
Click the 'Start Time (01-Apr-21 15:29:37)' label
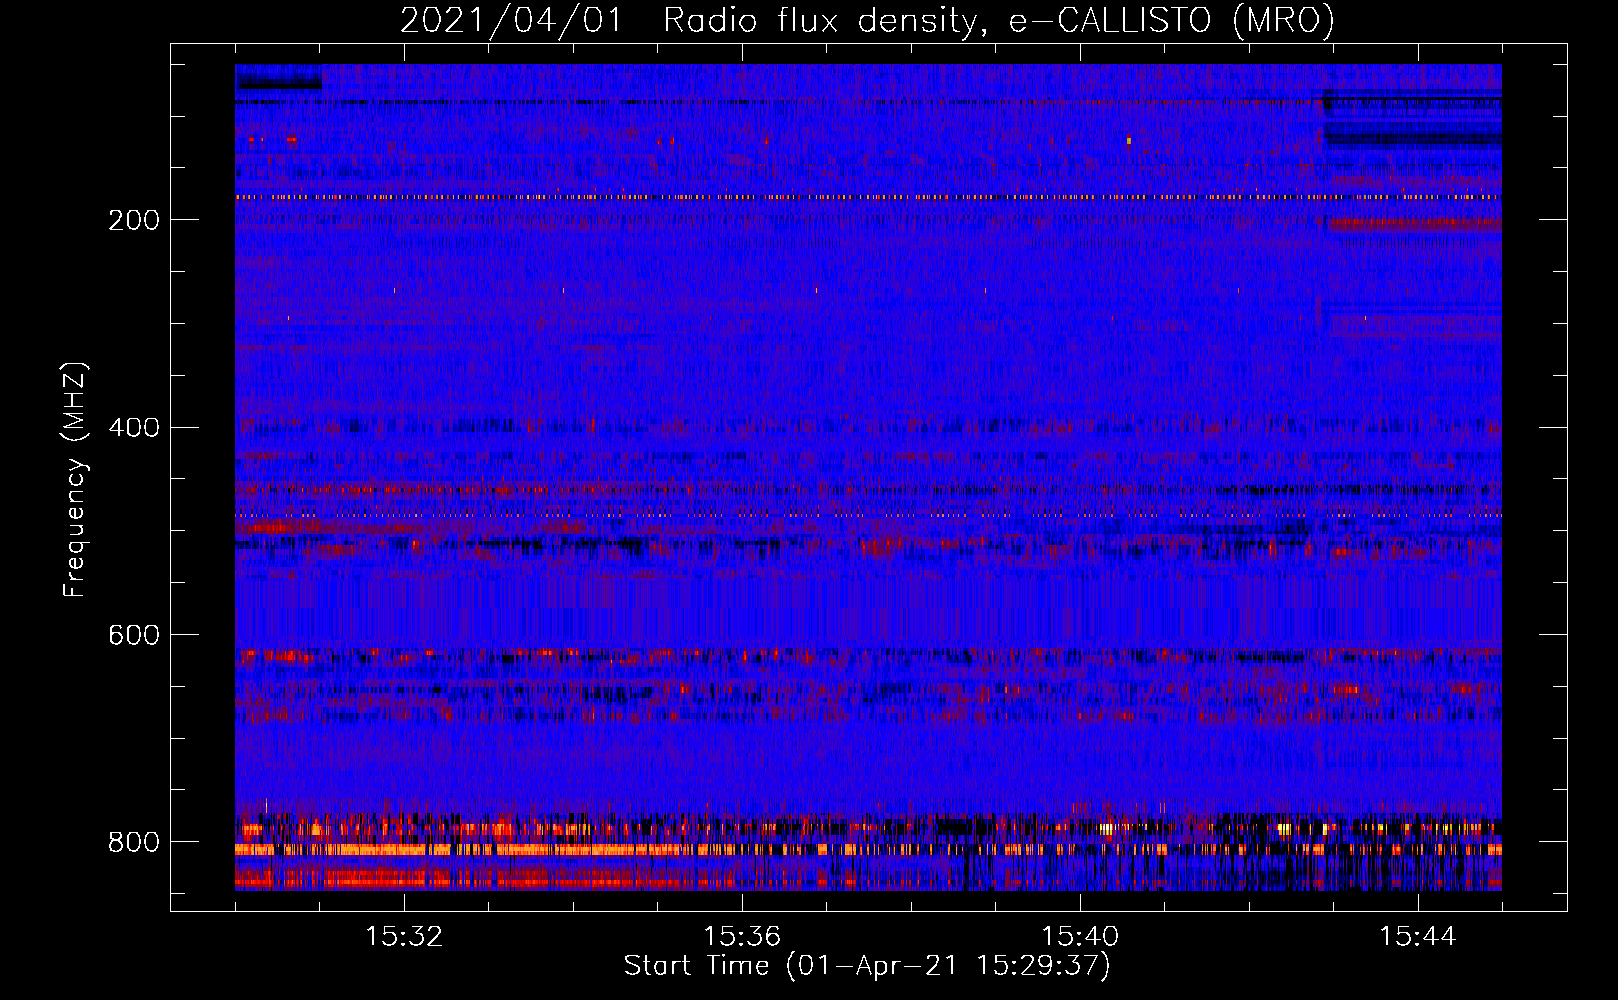[x=867, y=966]
